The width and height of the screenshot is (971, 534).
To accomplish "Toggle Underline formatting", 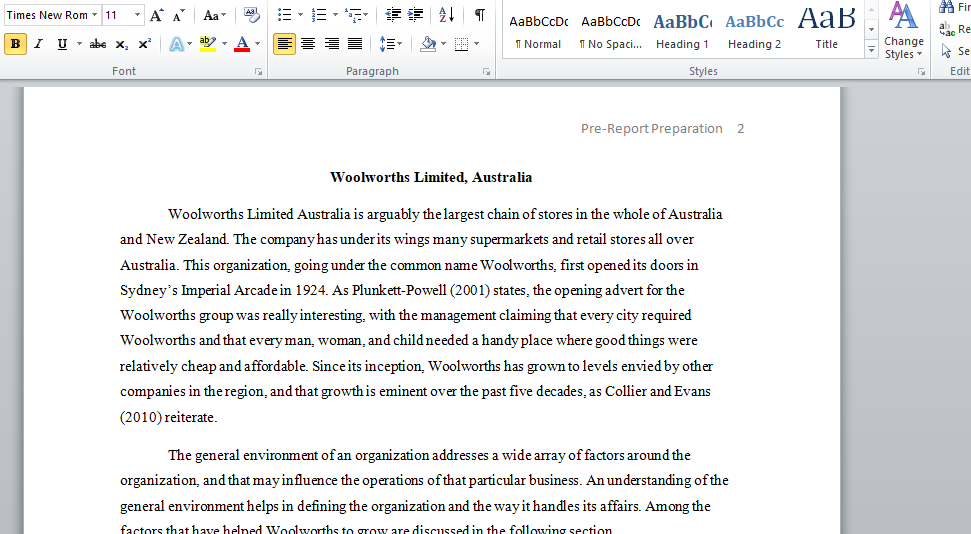I will pos(62,44).
